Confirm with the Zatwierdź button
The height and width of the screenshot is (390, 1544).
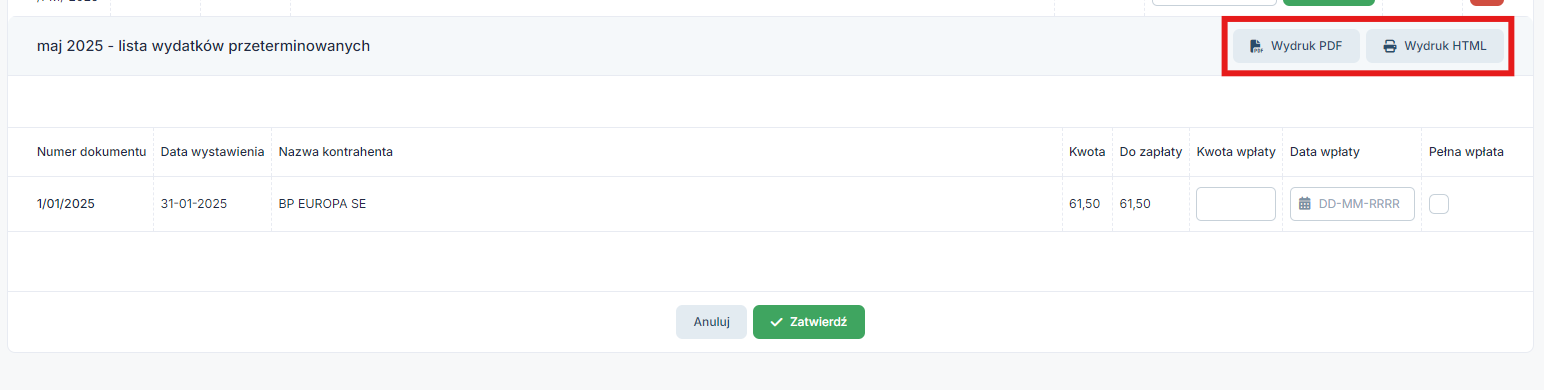(x=809, y=322)
